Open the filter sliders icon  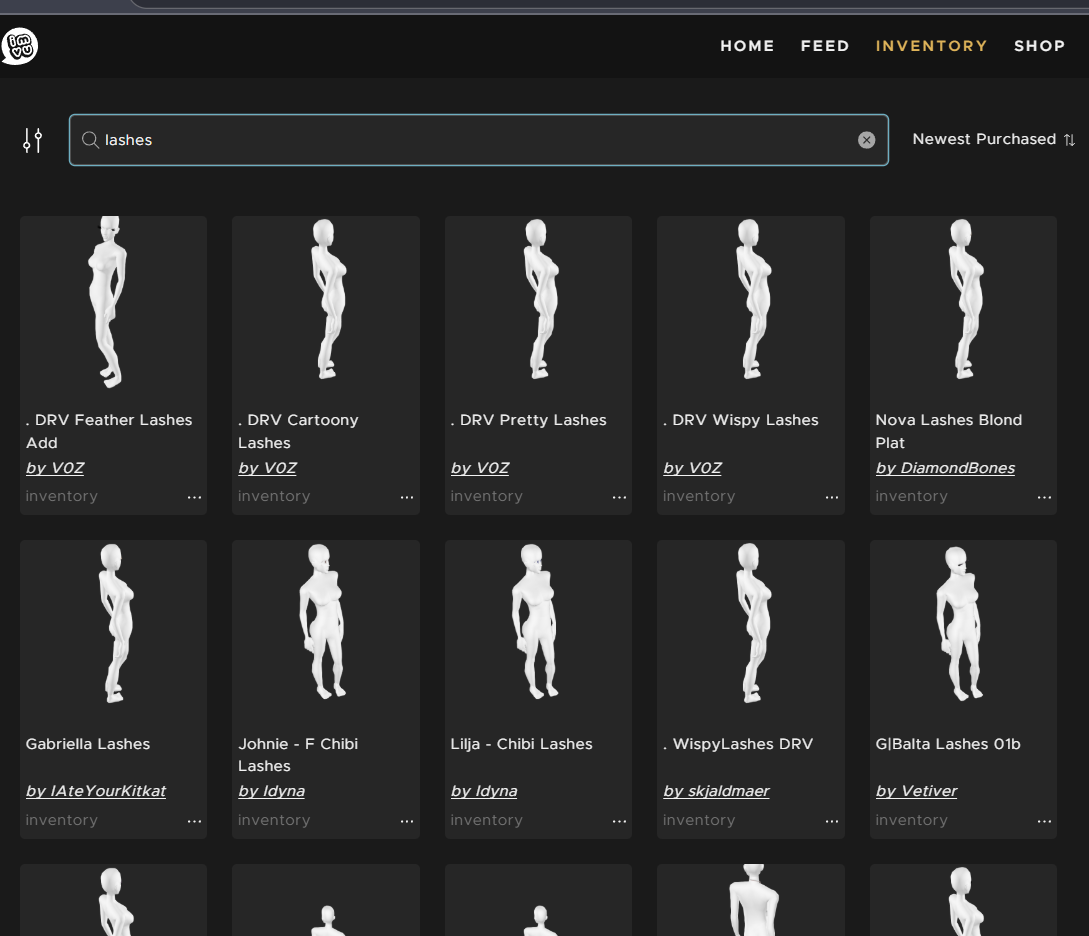(x=33, y=140)
